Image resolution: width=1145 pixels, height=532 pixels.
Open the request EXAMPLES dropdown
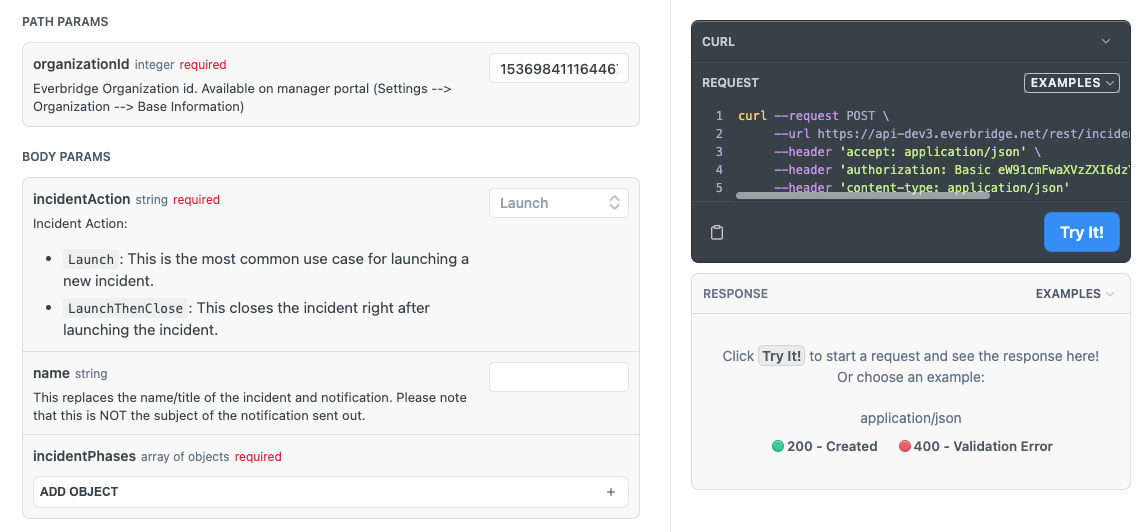pos(1071,83)
